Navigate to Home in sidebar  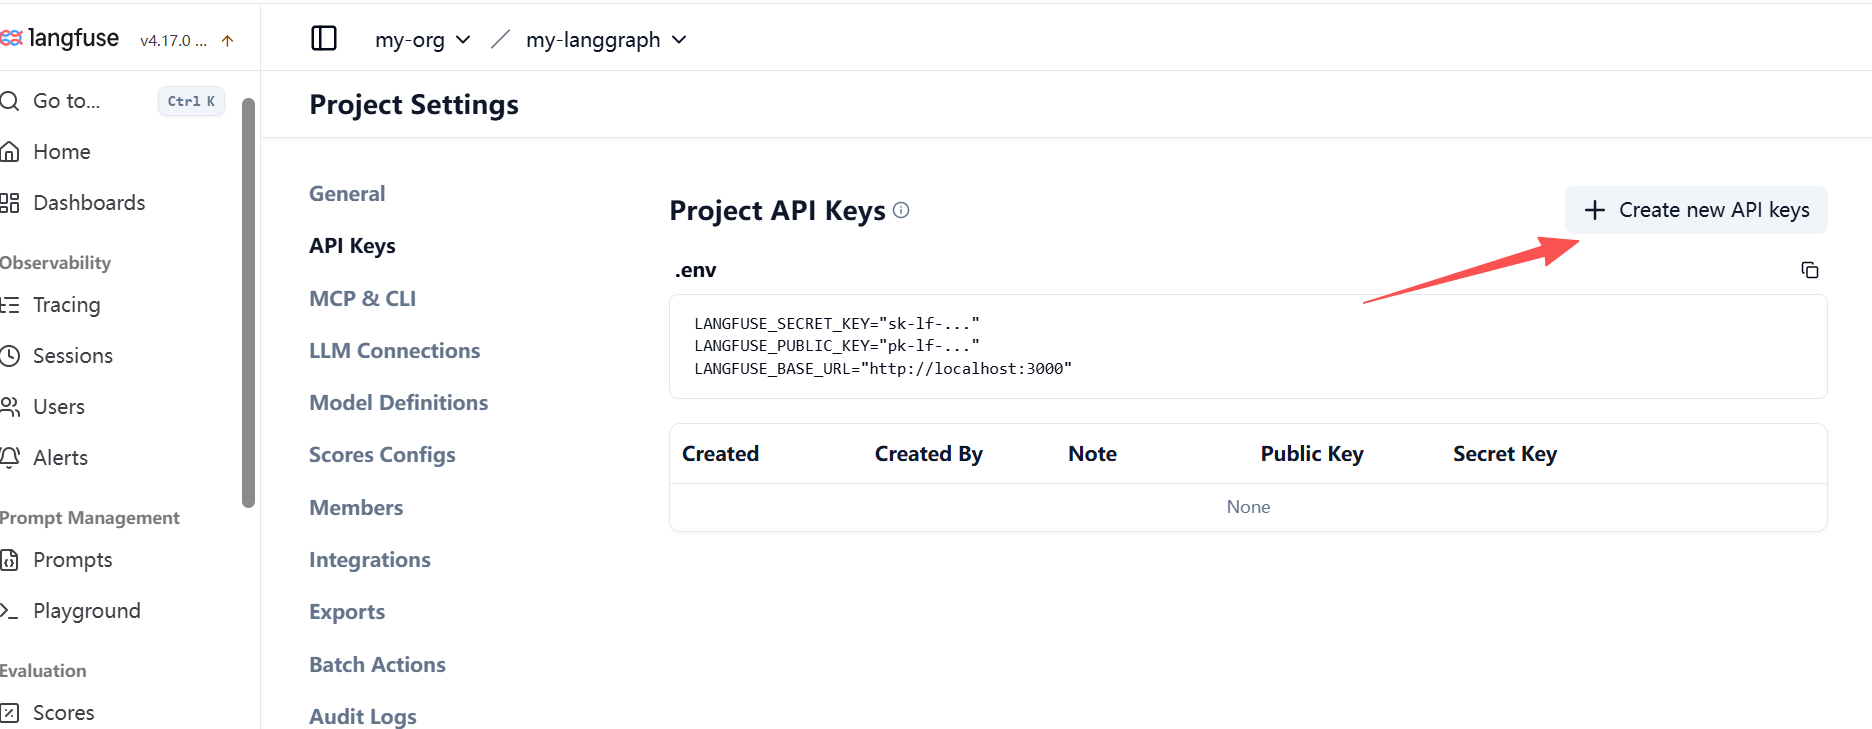tap(62, 152)
